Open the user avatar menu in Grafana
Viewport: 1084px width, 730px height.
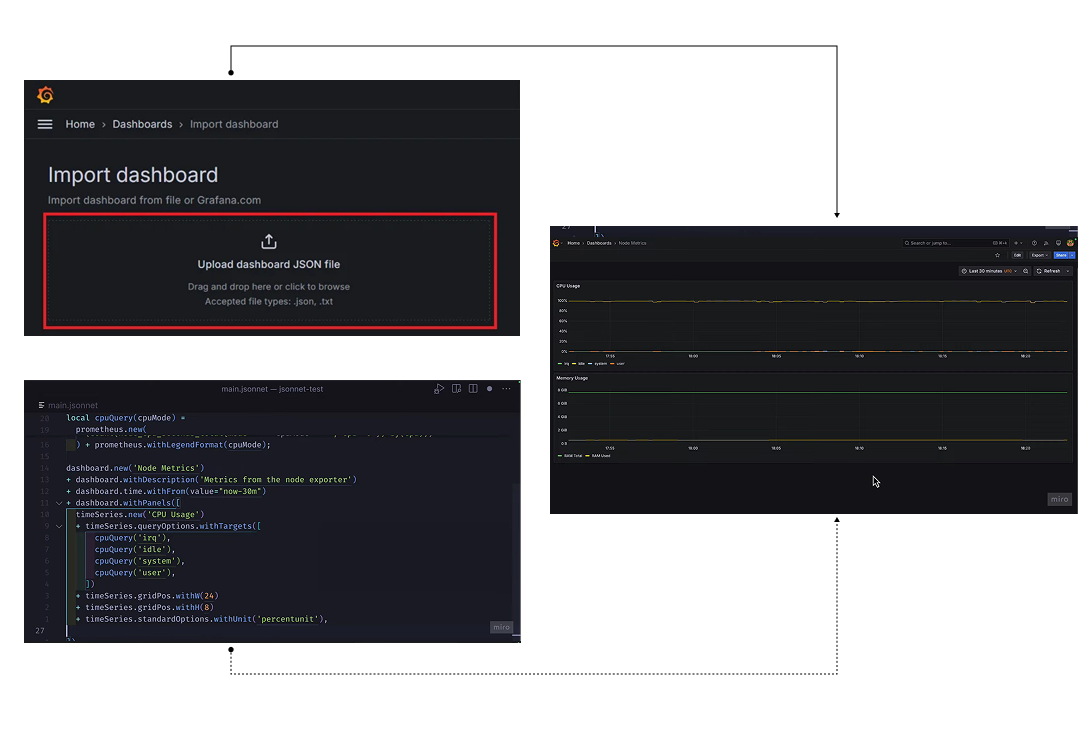coord(1070,243)
